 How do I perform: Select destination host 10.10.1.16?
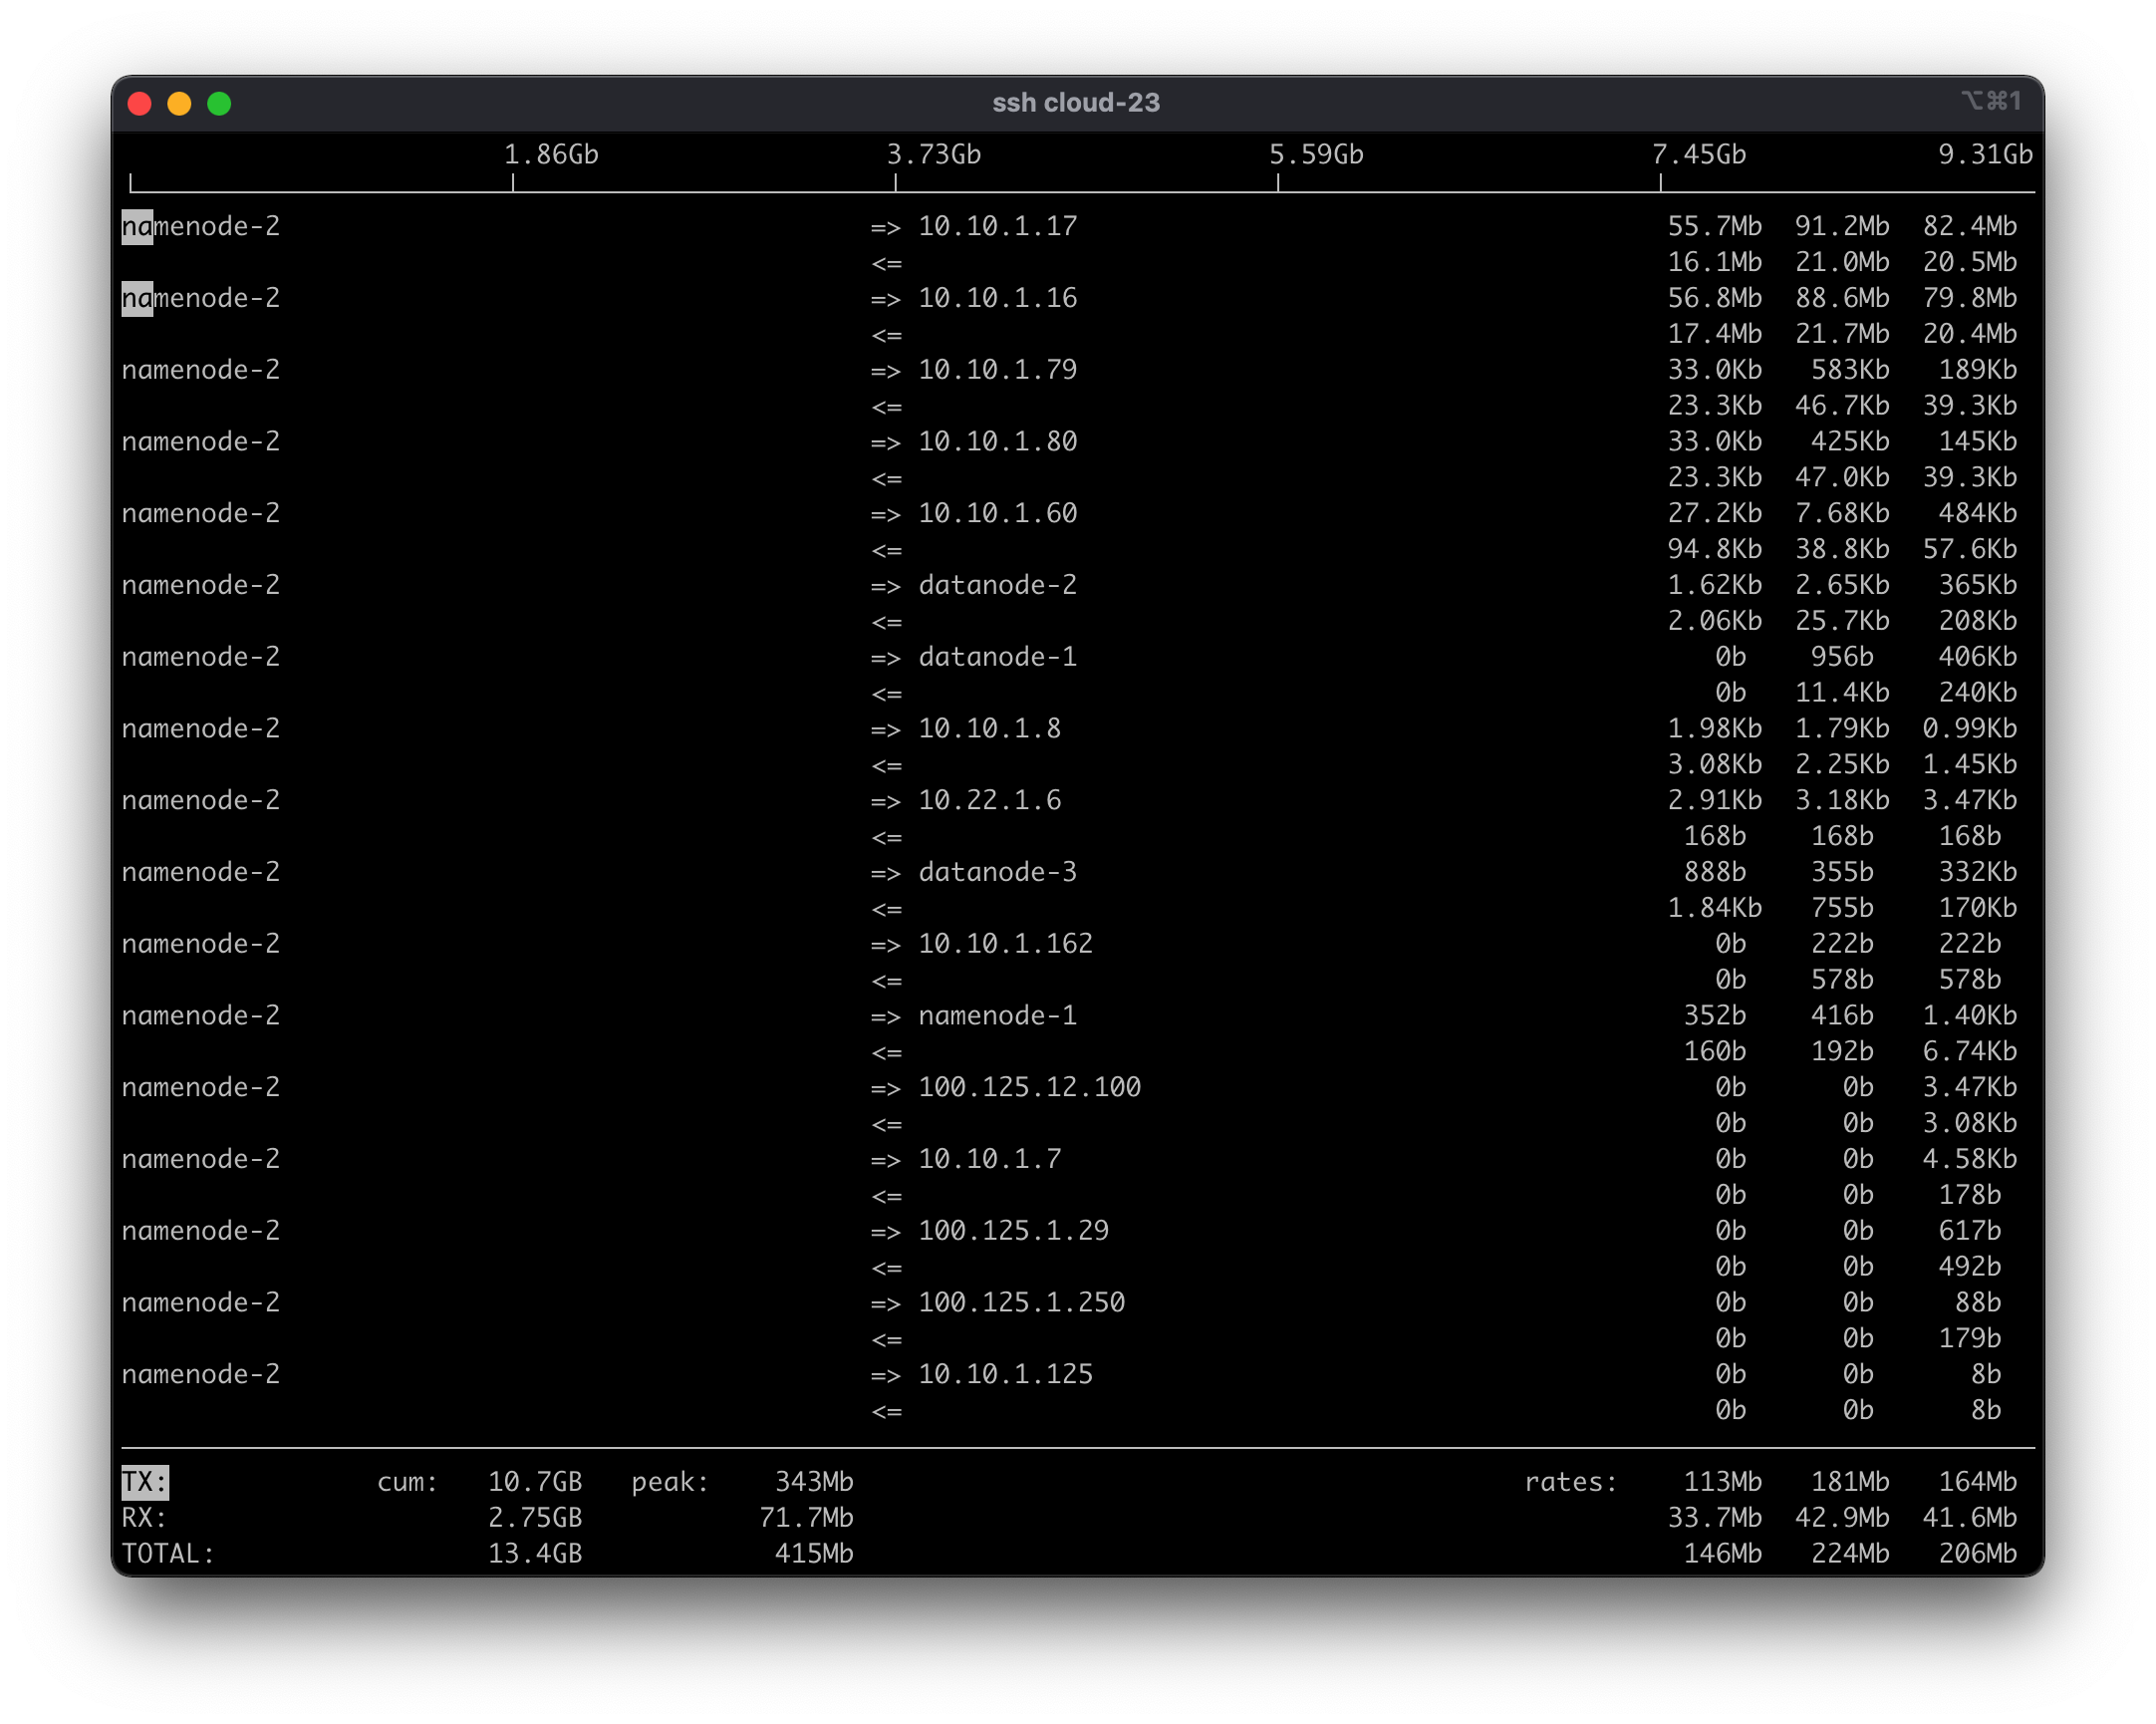click(997, 298)
